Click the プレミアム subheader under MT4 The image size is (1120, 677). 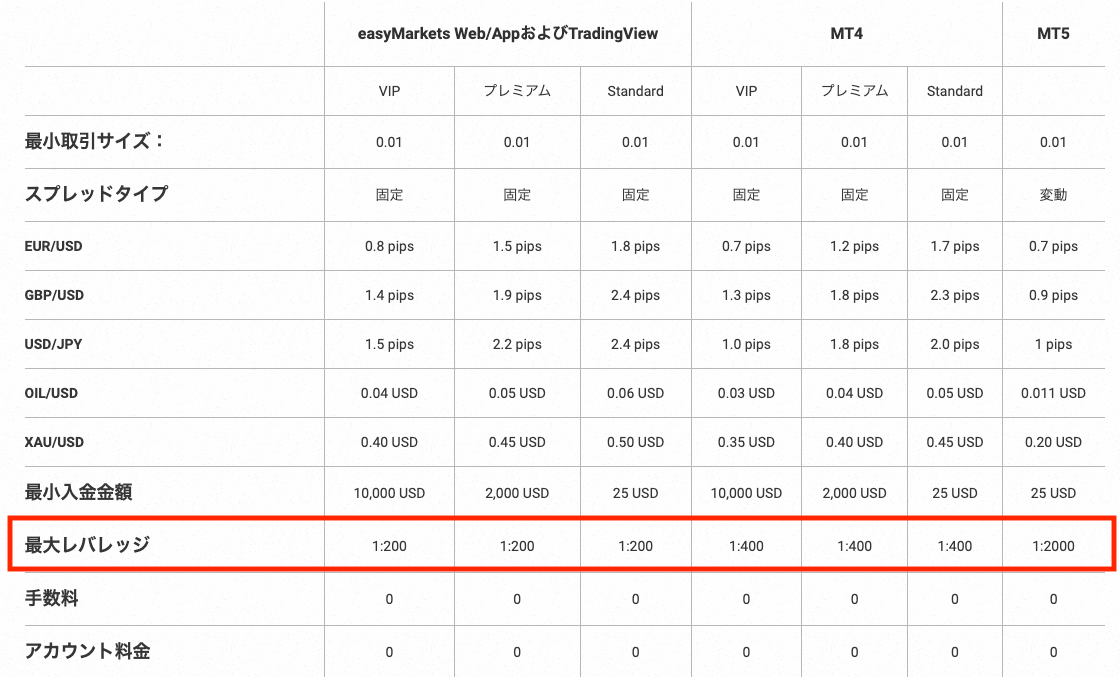click(x=854, y=91)
